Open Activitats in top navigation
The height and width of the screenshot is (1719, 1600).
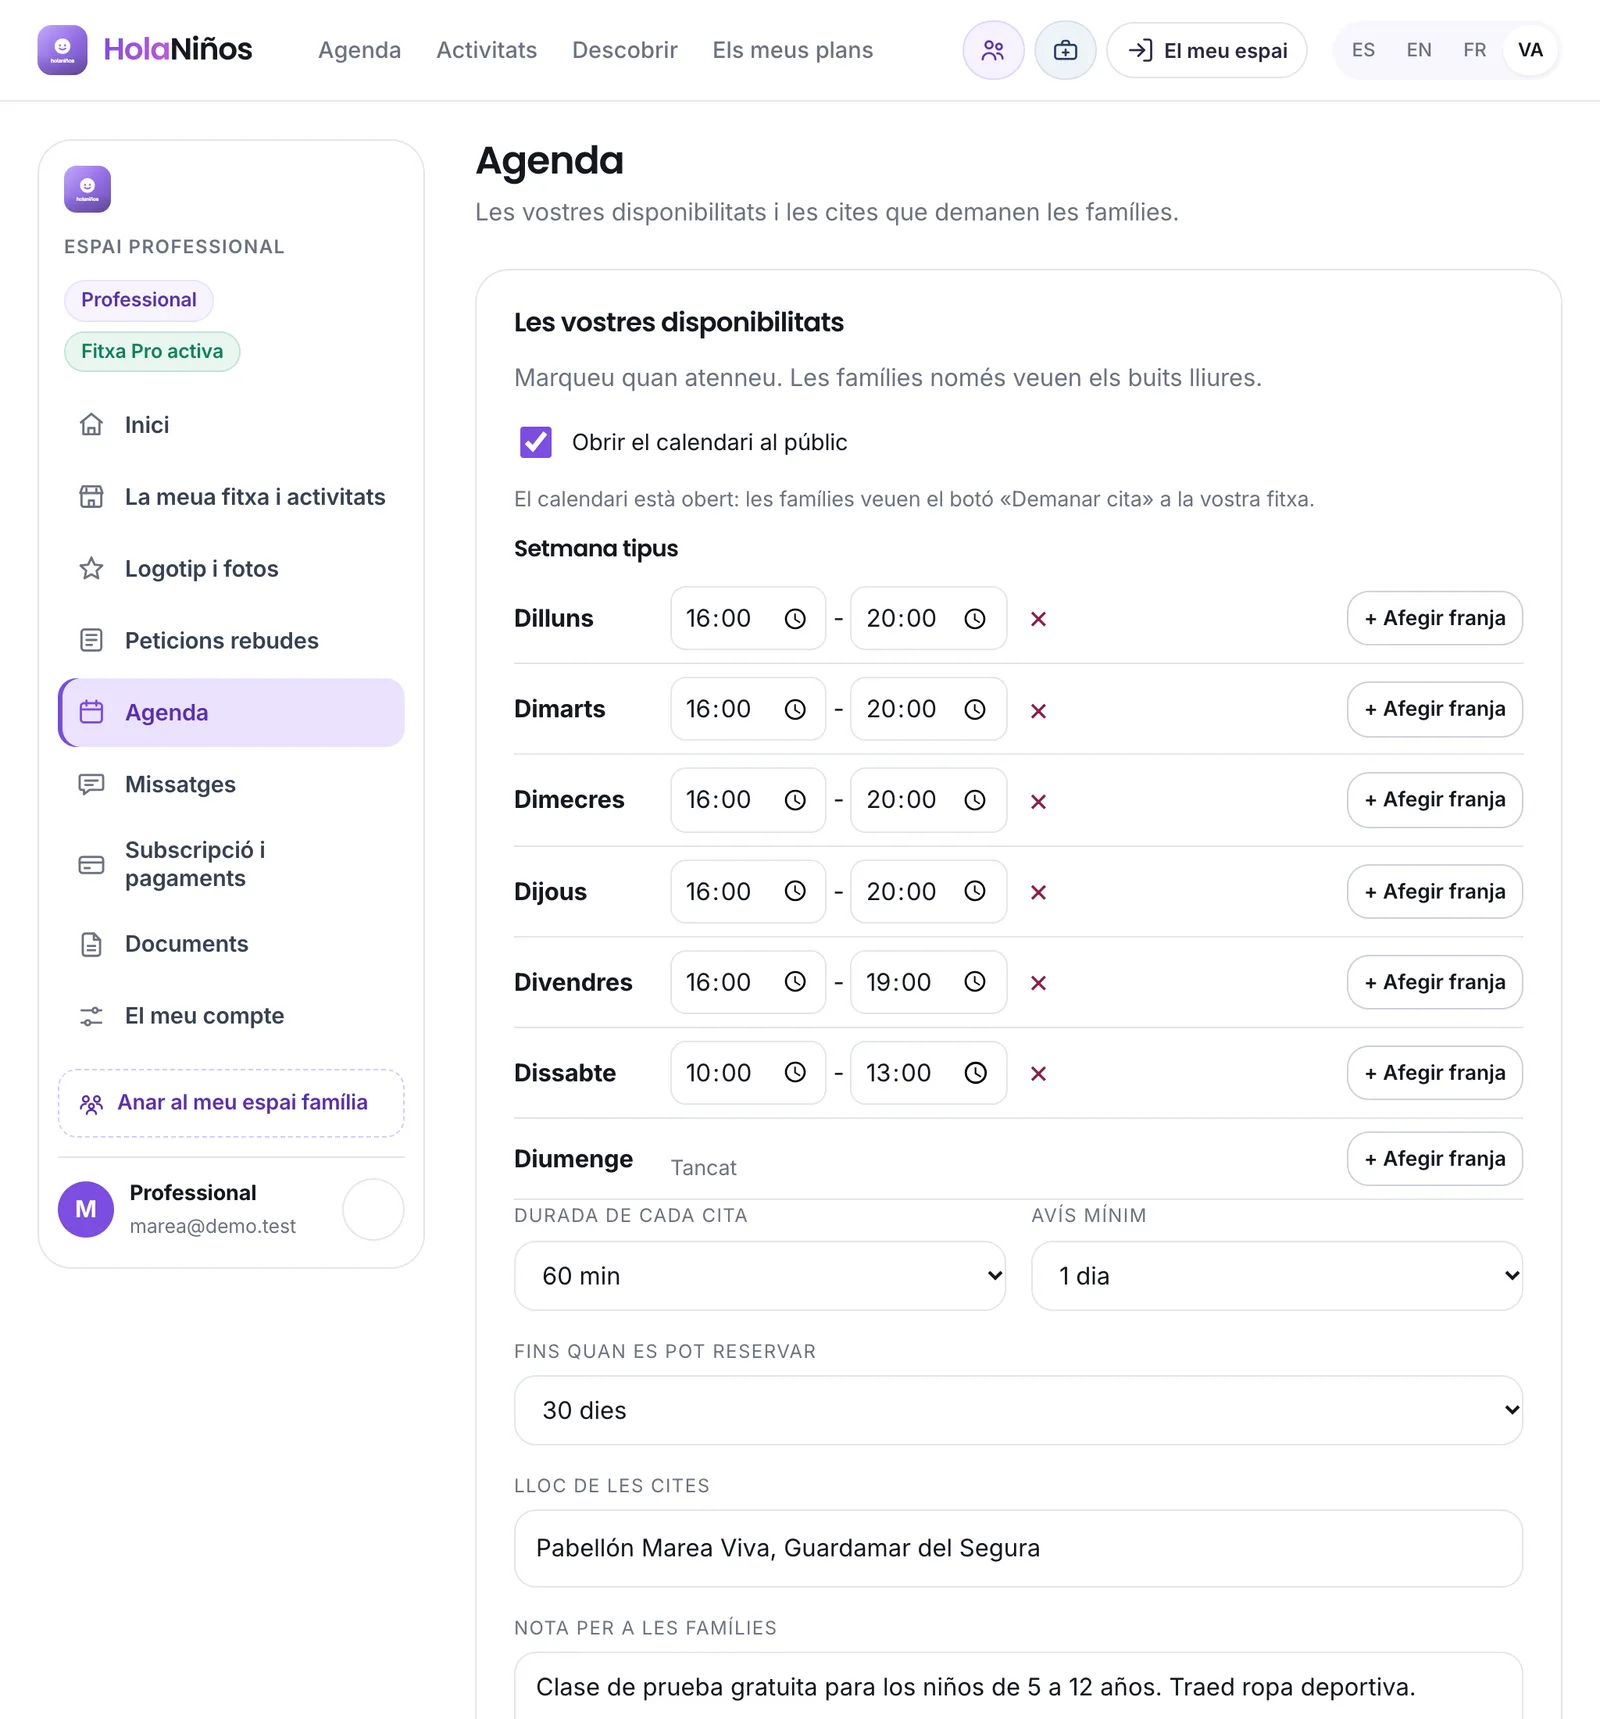(x=486, y=50)
